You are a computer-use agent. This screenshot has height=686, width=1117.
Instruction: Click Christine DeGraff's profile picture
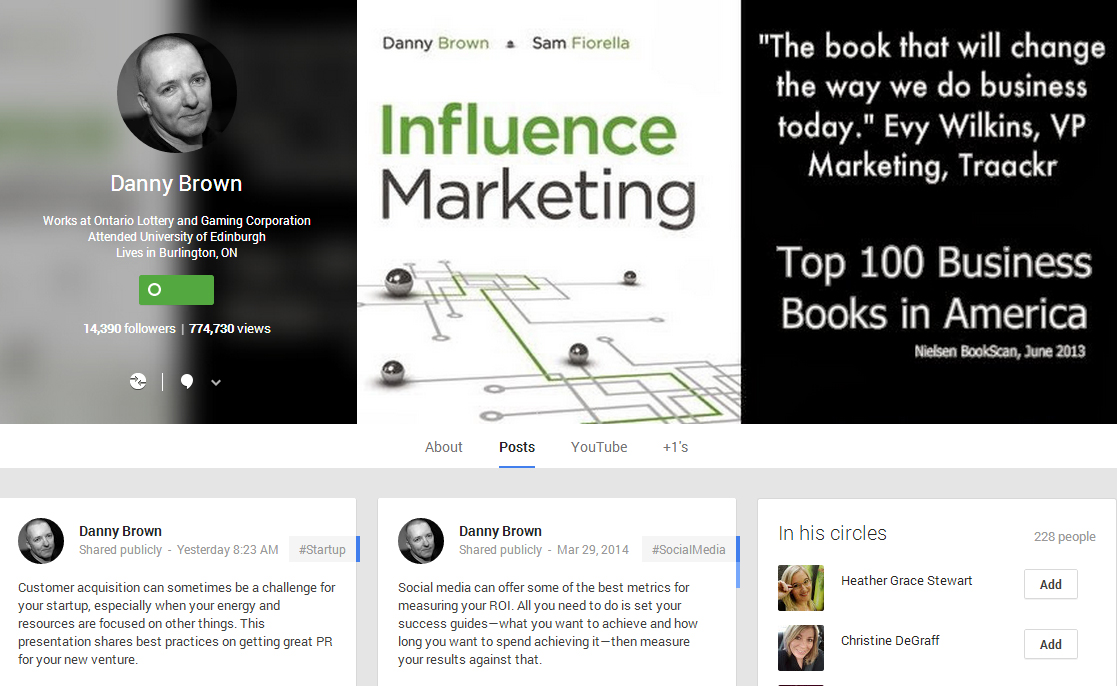[x=801, y=648]
